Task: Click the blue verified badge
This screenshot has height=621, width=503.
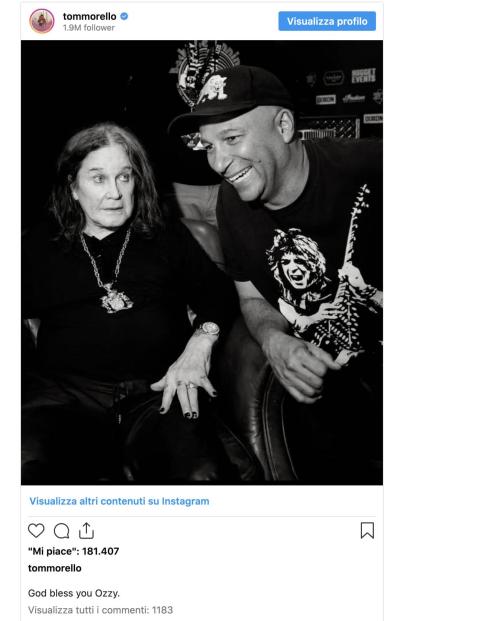Action: click(124, 16)
